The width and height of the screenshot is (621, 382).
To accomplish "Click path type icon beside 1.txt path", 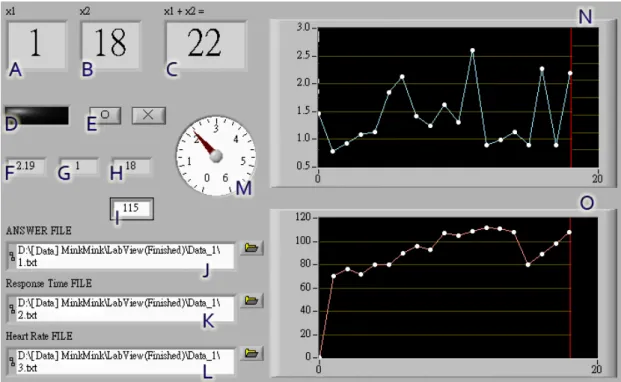I will coord(12,256).
